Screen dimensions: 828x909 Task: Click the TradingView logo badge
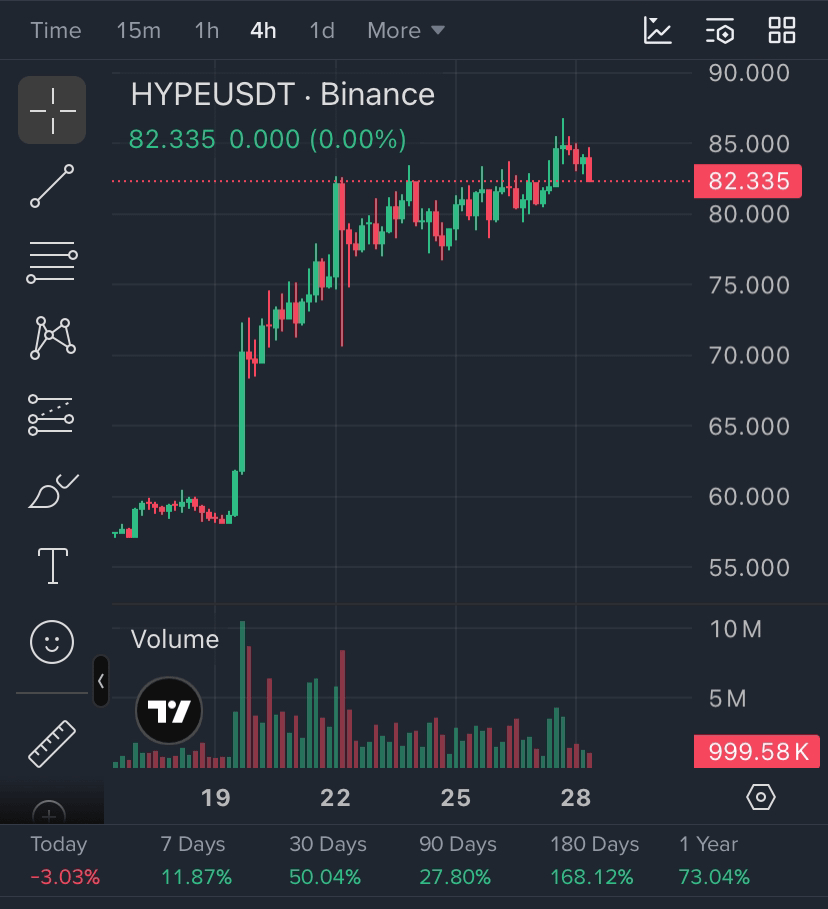pos(169,710)
